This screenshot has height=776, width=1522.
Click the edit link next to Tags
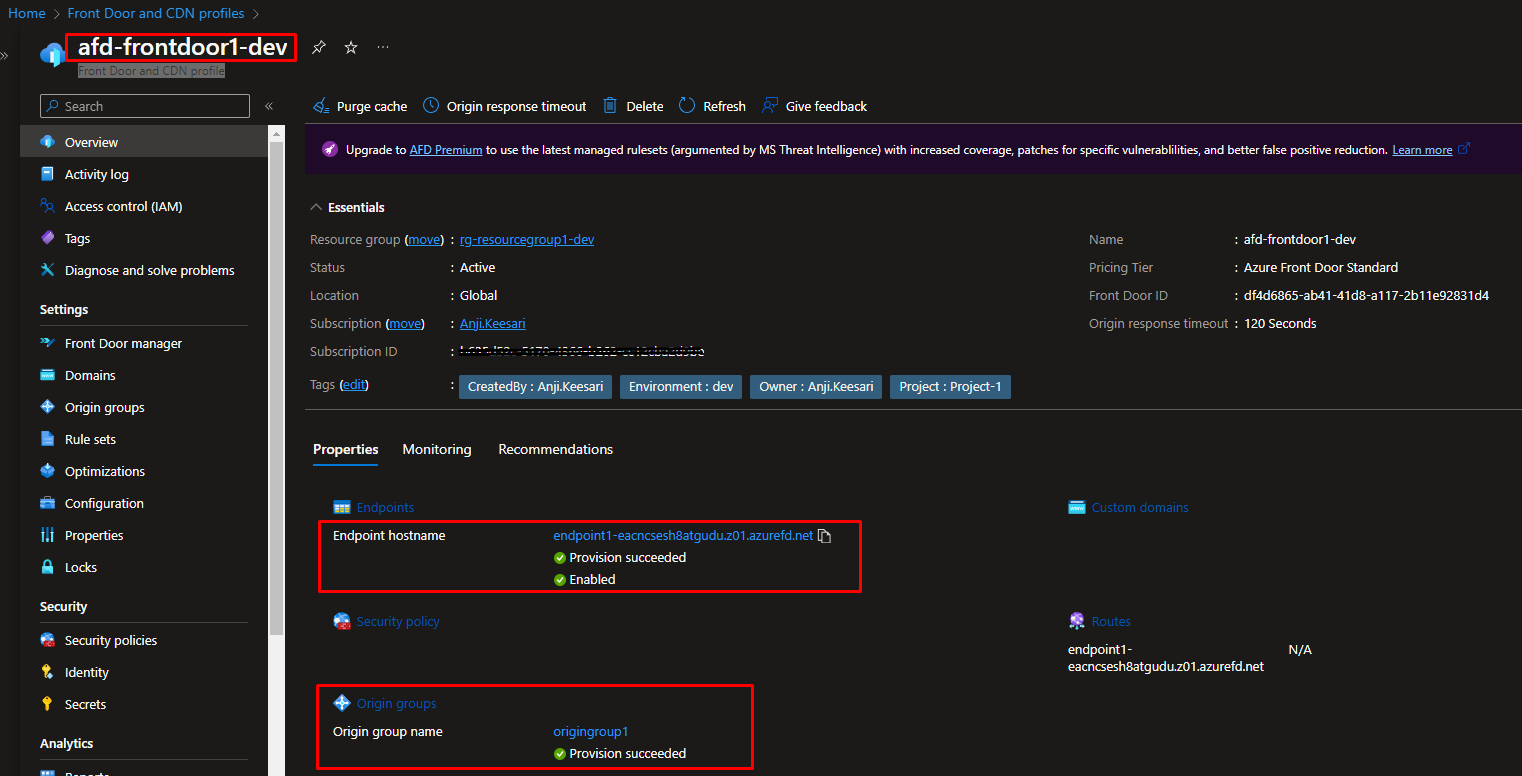354,385
